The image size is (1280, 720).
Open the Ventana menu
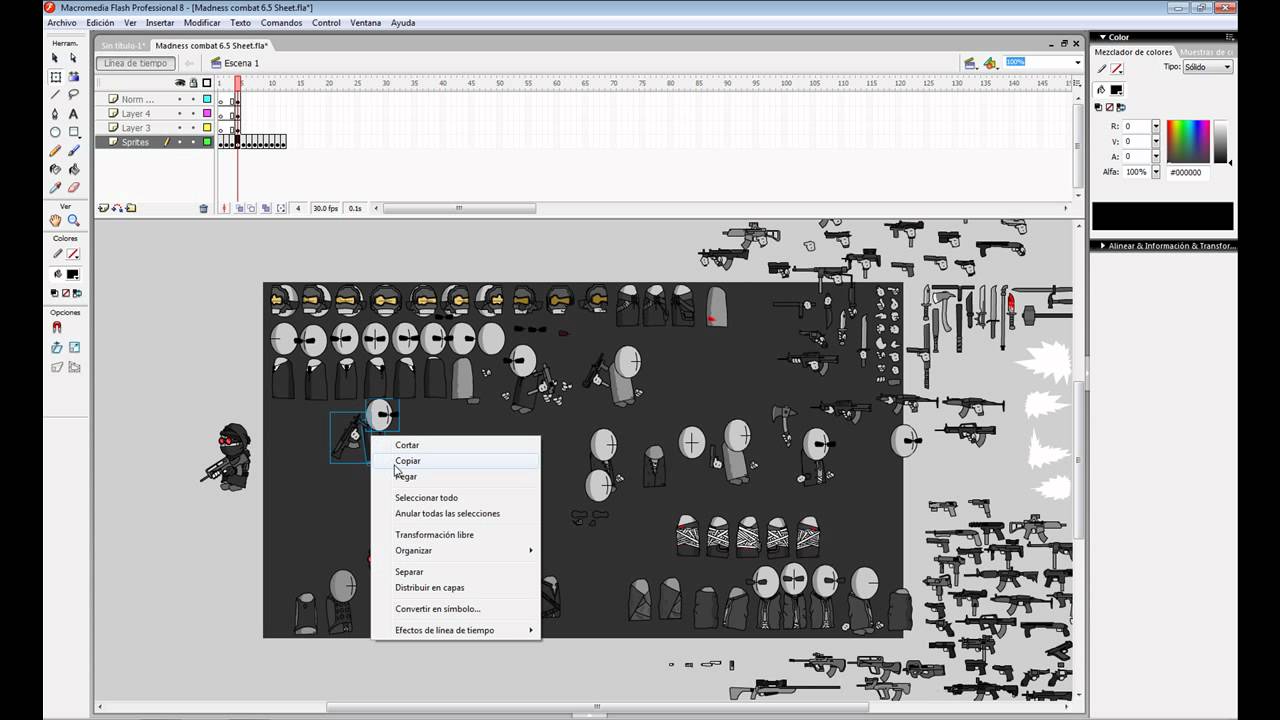[x=365, y=22]
